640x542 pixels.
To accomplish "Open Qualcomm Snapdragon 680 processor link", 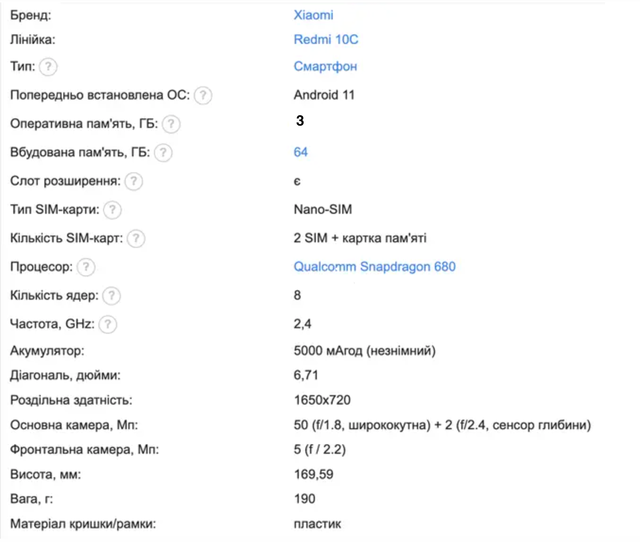I will (x=375, y=267).
